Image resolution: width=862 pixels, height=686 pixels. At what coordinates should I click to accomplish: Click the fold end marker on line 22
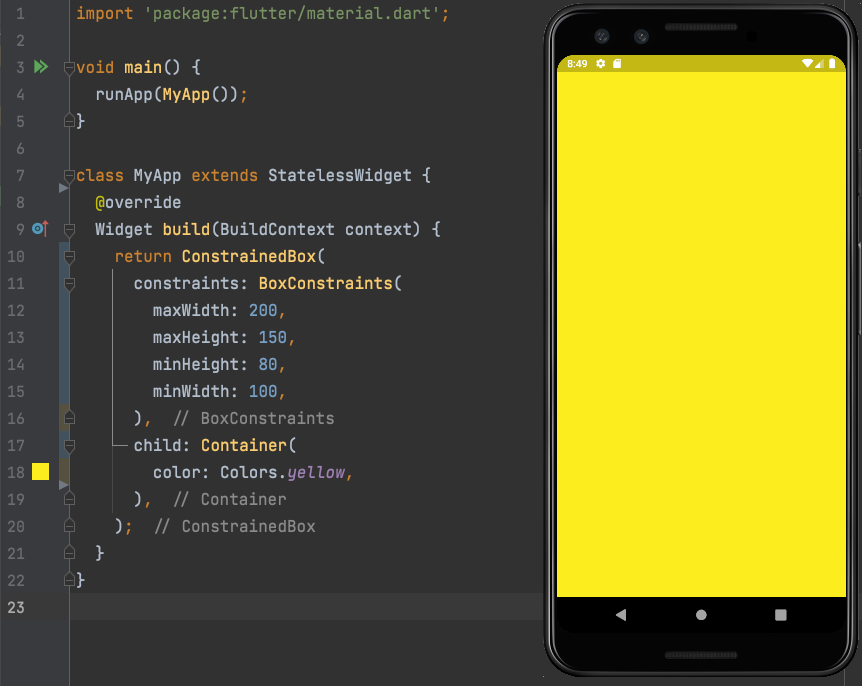click(69, 579)
